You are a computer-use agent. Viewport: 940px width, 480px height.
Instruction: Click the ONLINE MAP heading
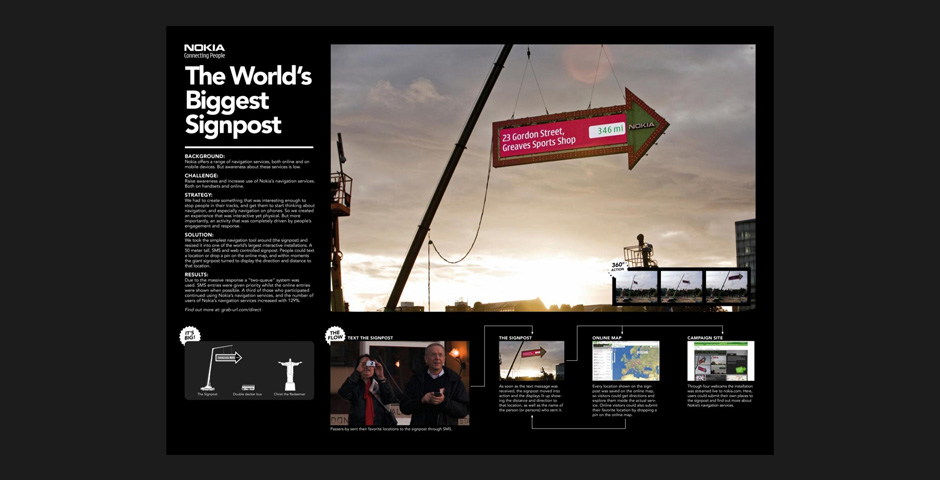pos(607,338)
